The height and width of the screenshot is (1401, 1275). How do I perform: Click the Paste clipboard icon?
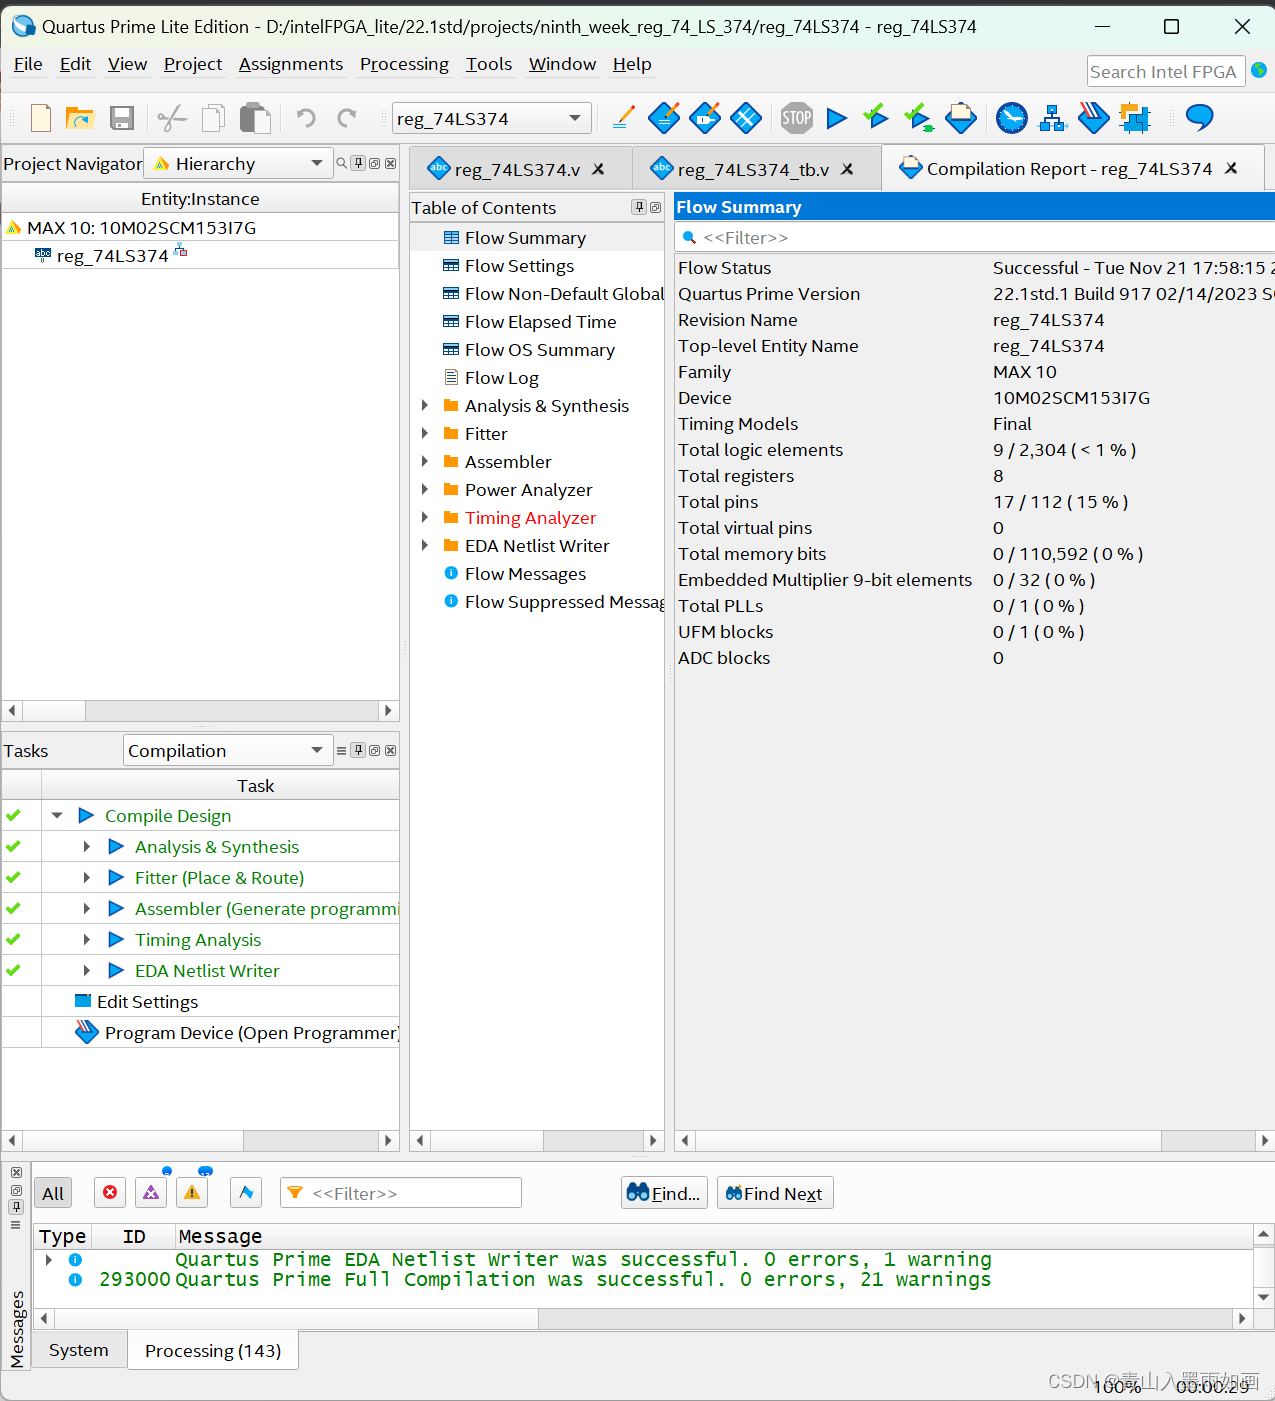[x=256, y=118]
